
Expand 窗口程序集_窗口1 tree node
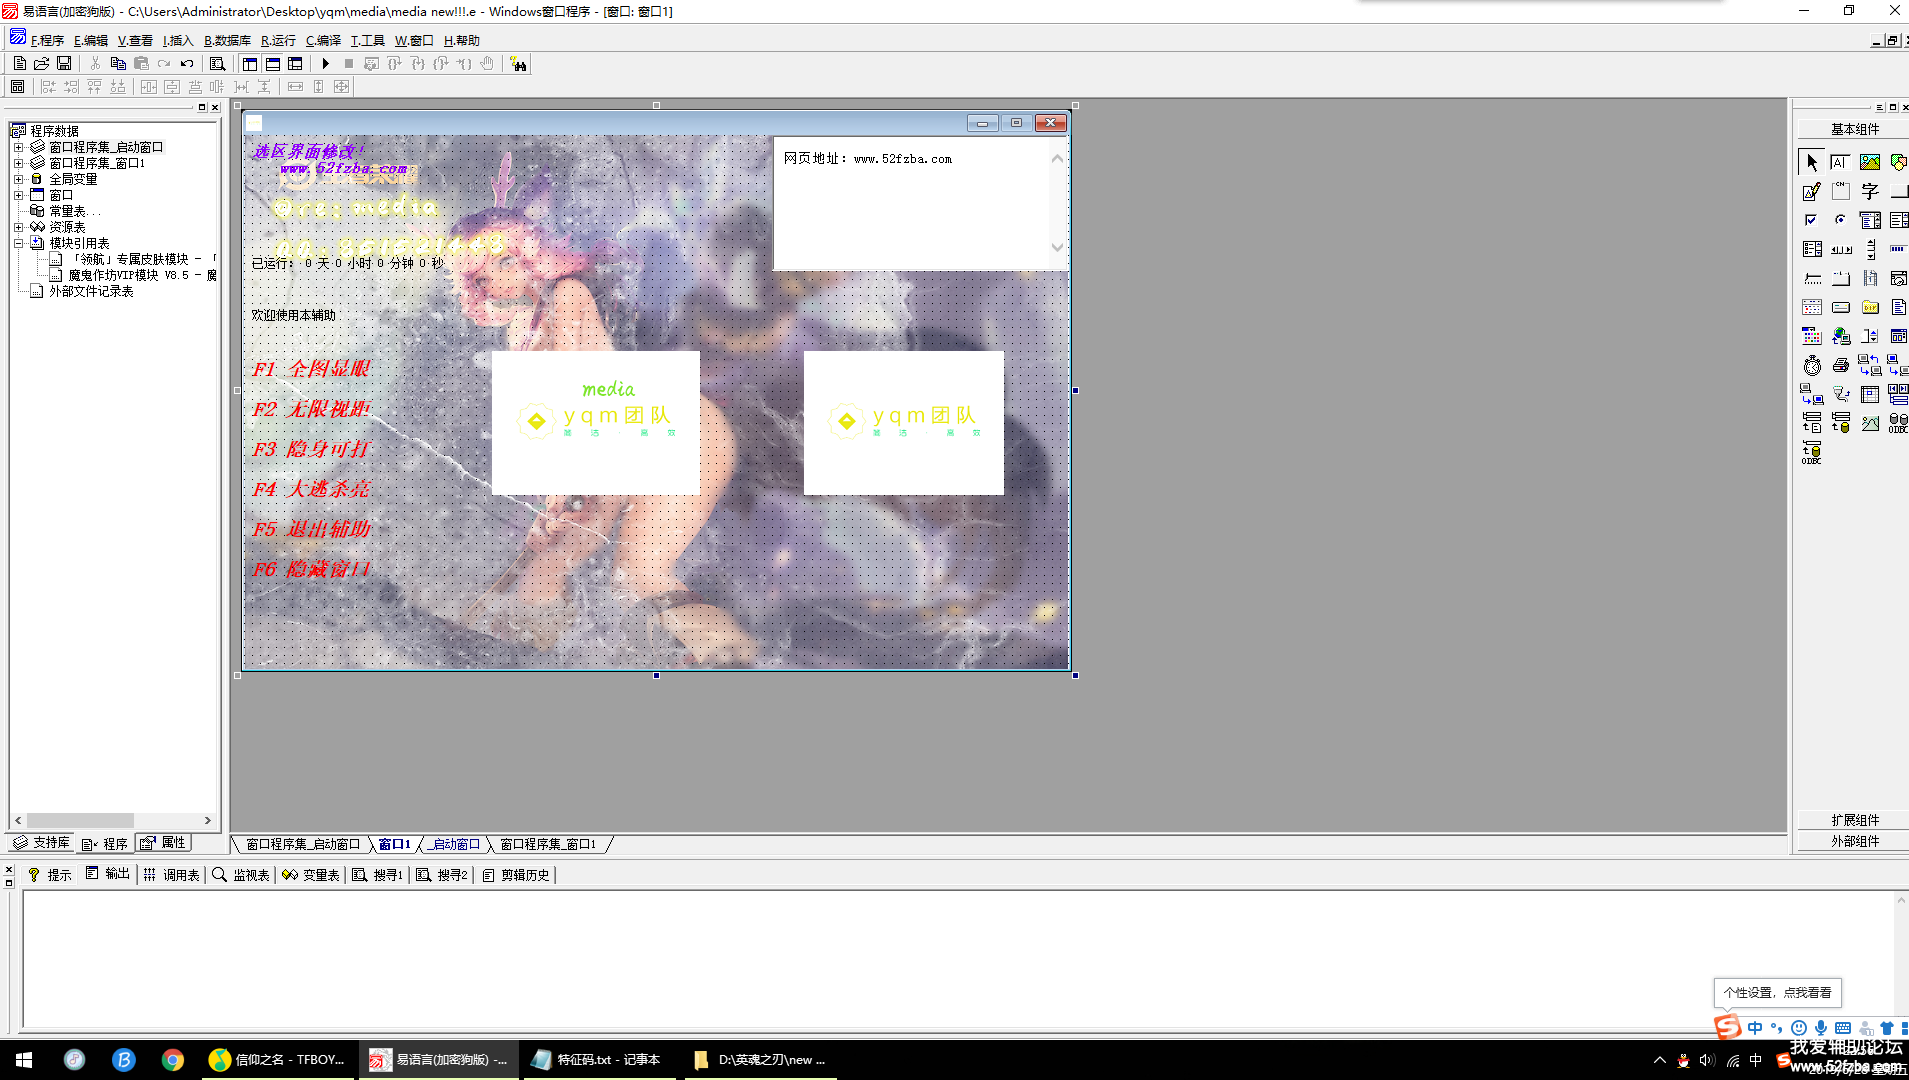tap(18, 163)
